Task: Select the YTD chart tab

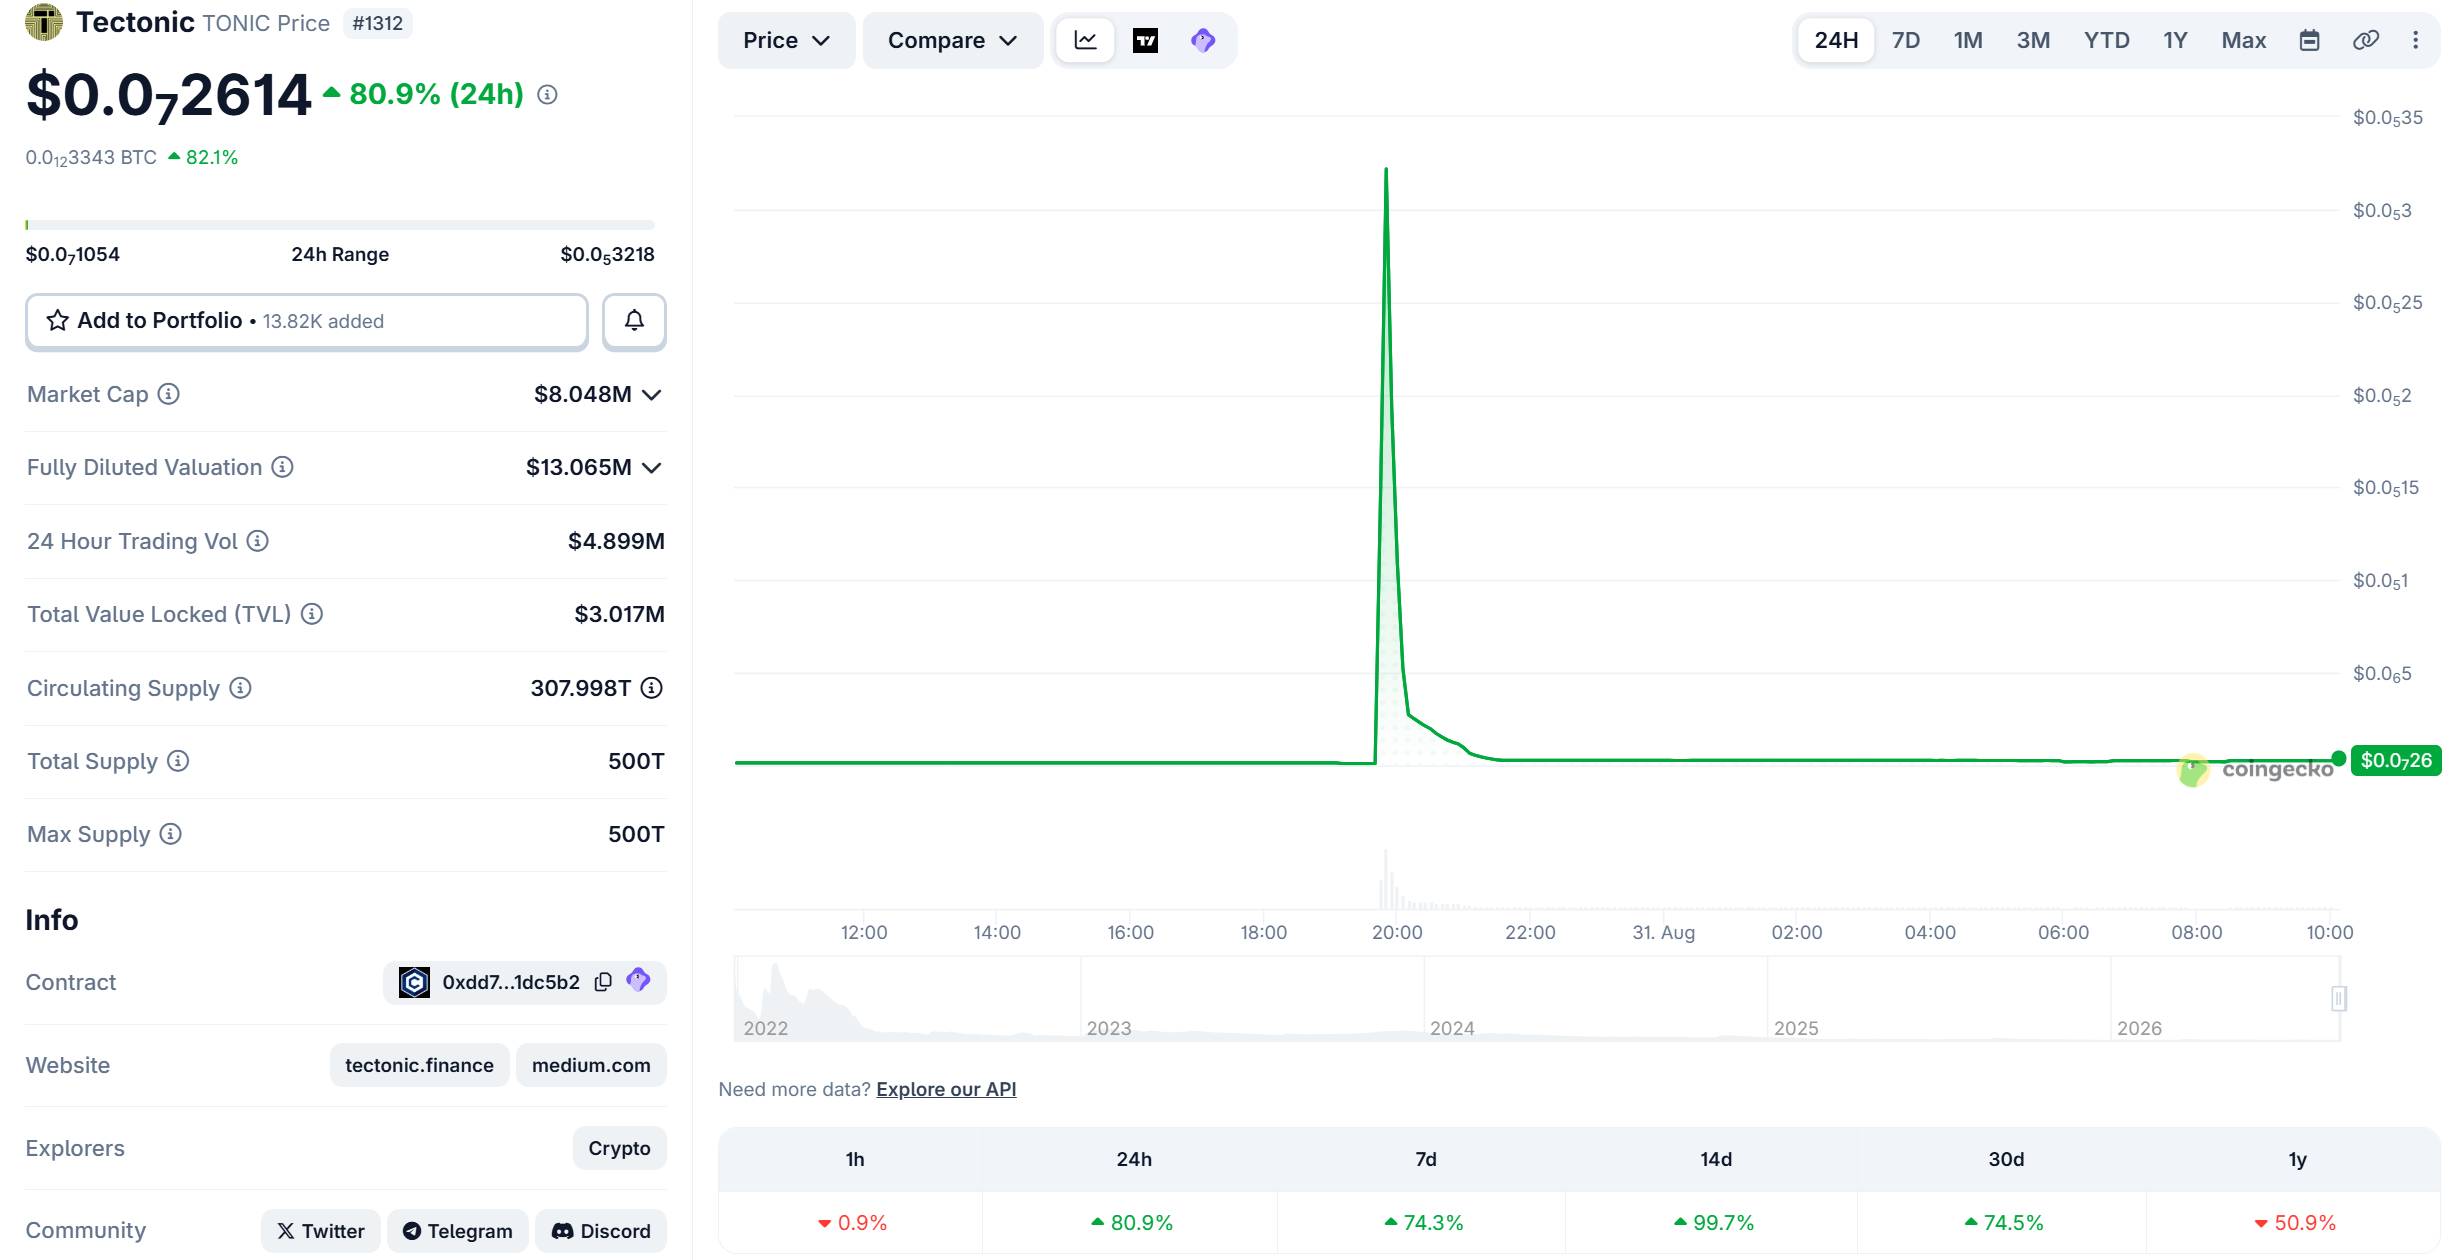Action: pos(2106,40)
